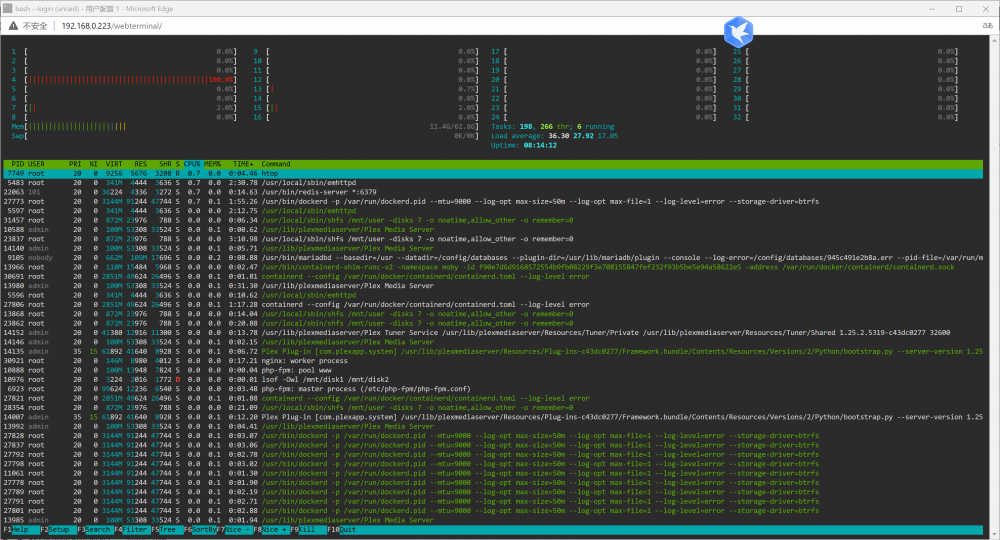Select dockerd process row with PID 27773
Viewport: 1000px width, 540px height.
pyautogui.click(x=493, y=201)
